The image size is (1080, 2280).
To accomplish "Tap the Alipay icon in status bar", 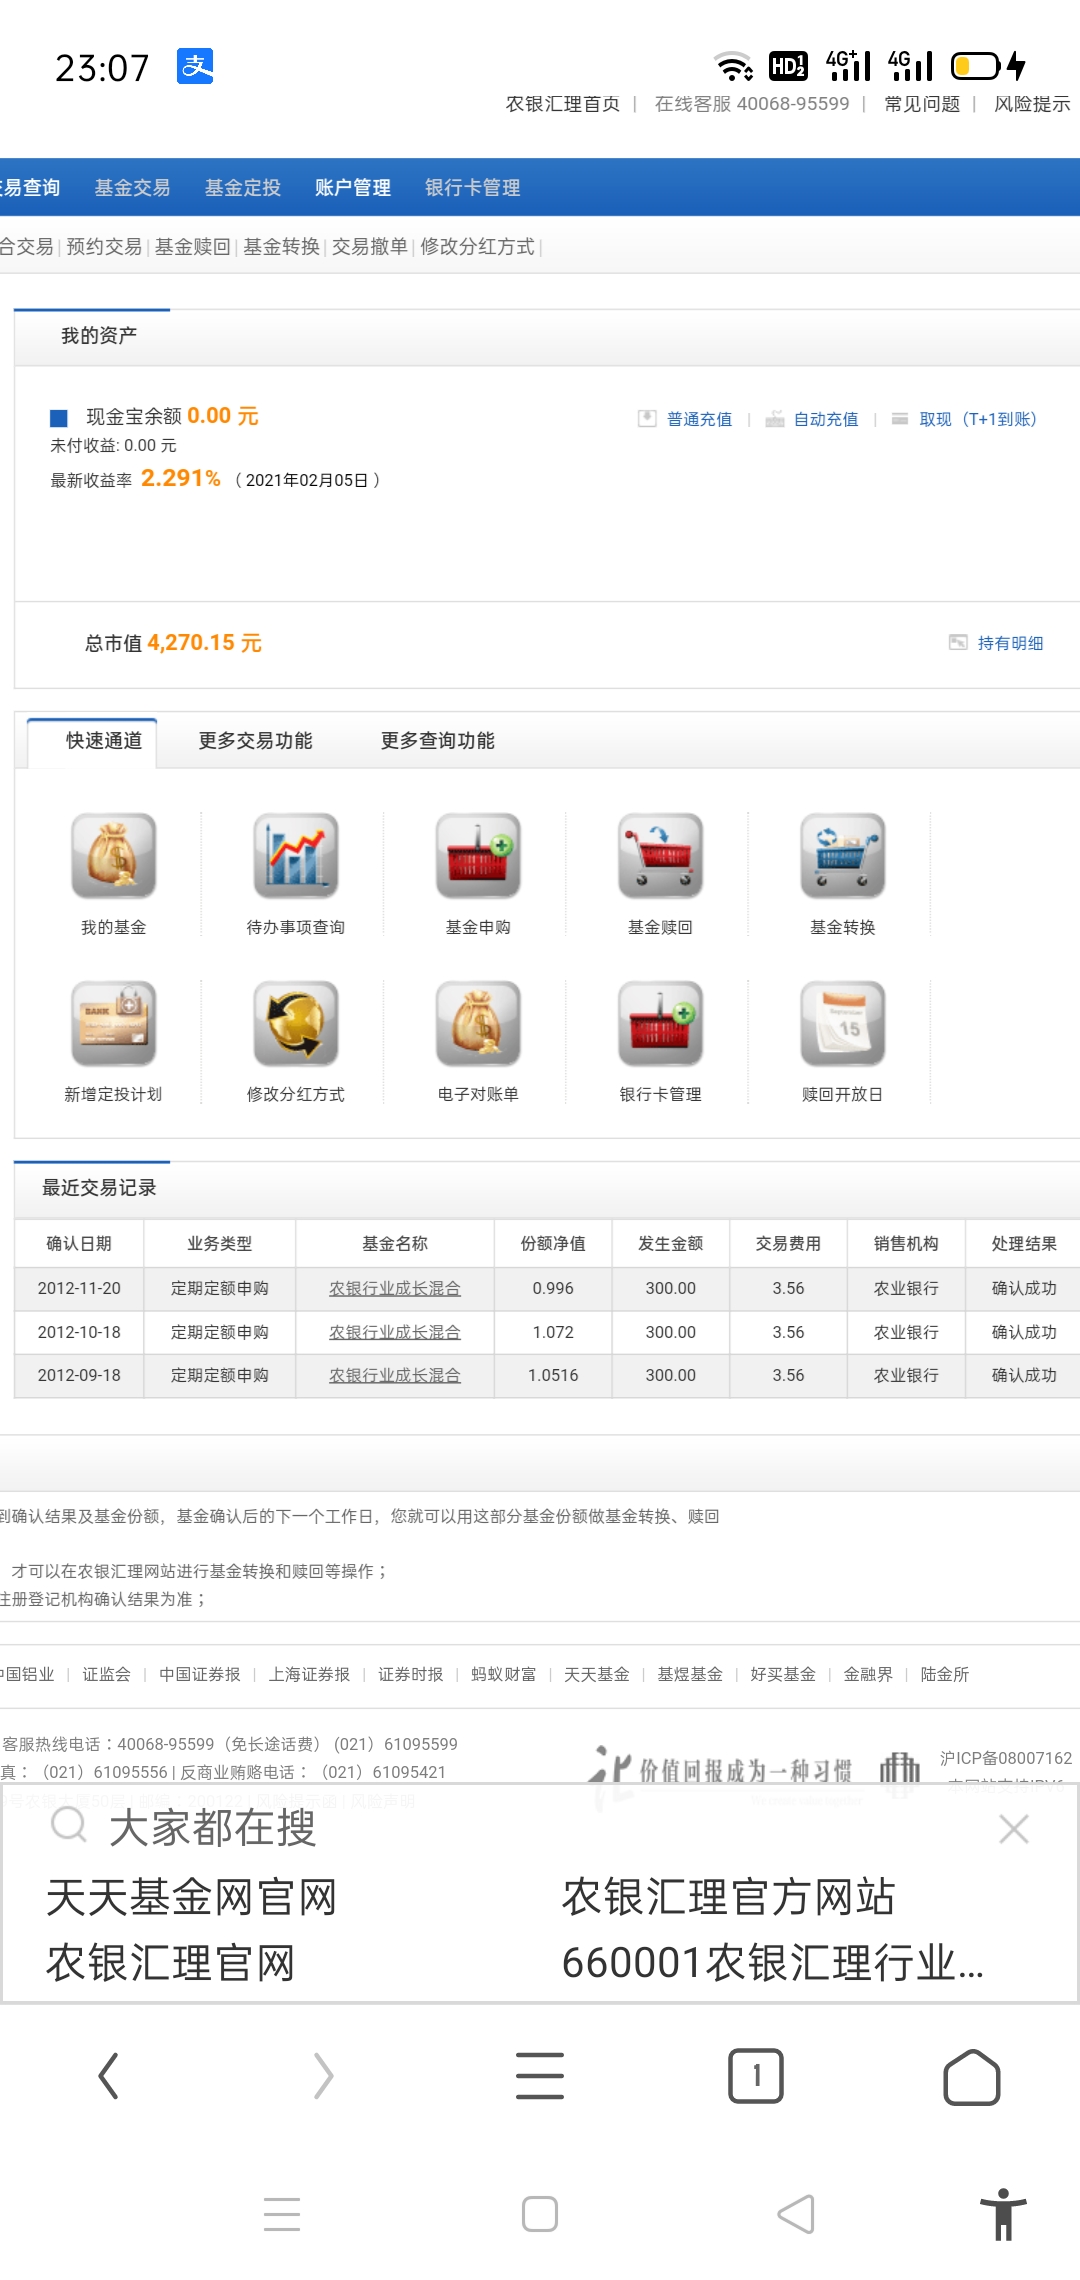I will (195, 66).
